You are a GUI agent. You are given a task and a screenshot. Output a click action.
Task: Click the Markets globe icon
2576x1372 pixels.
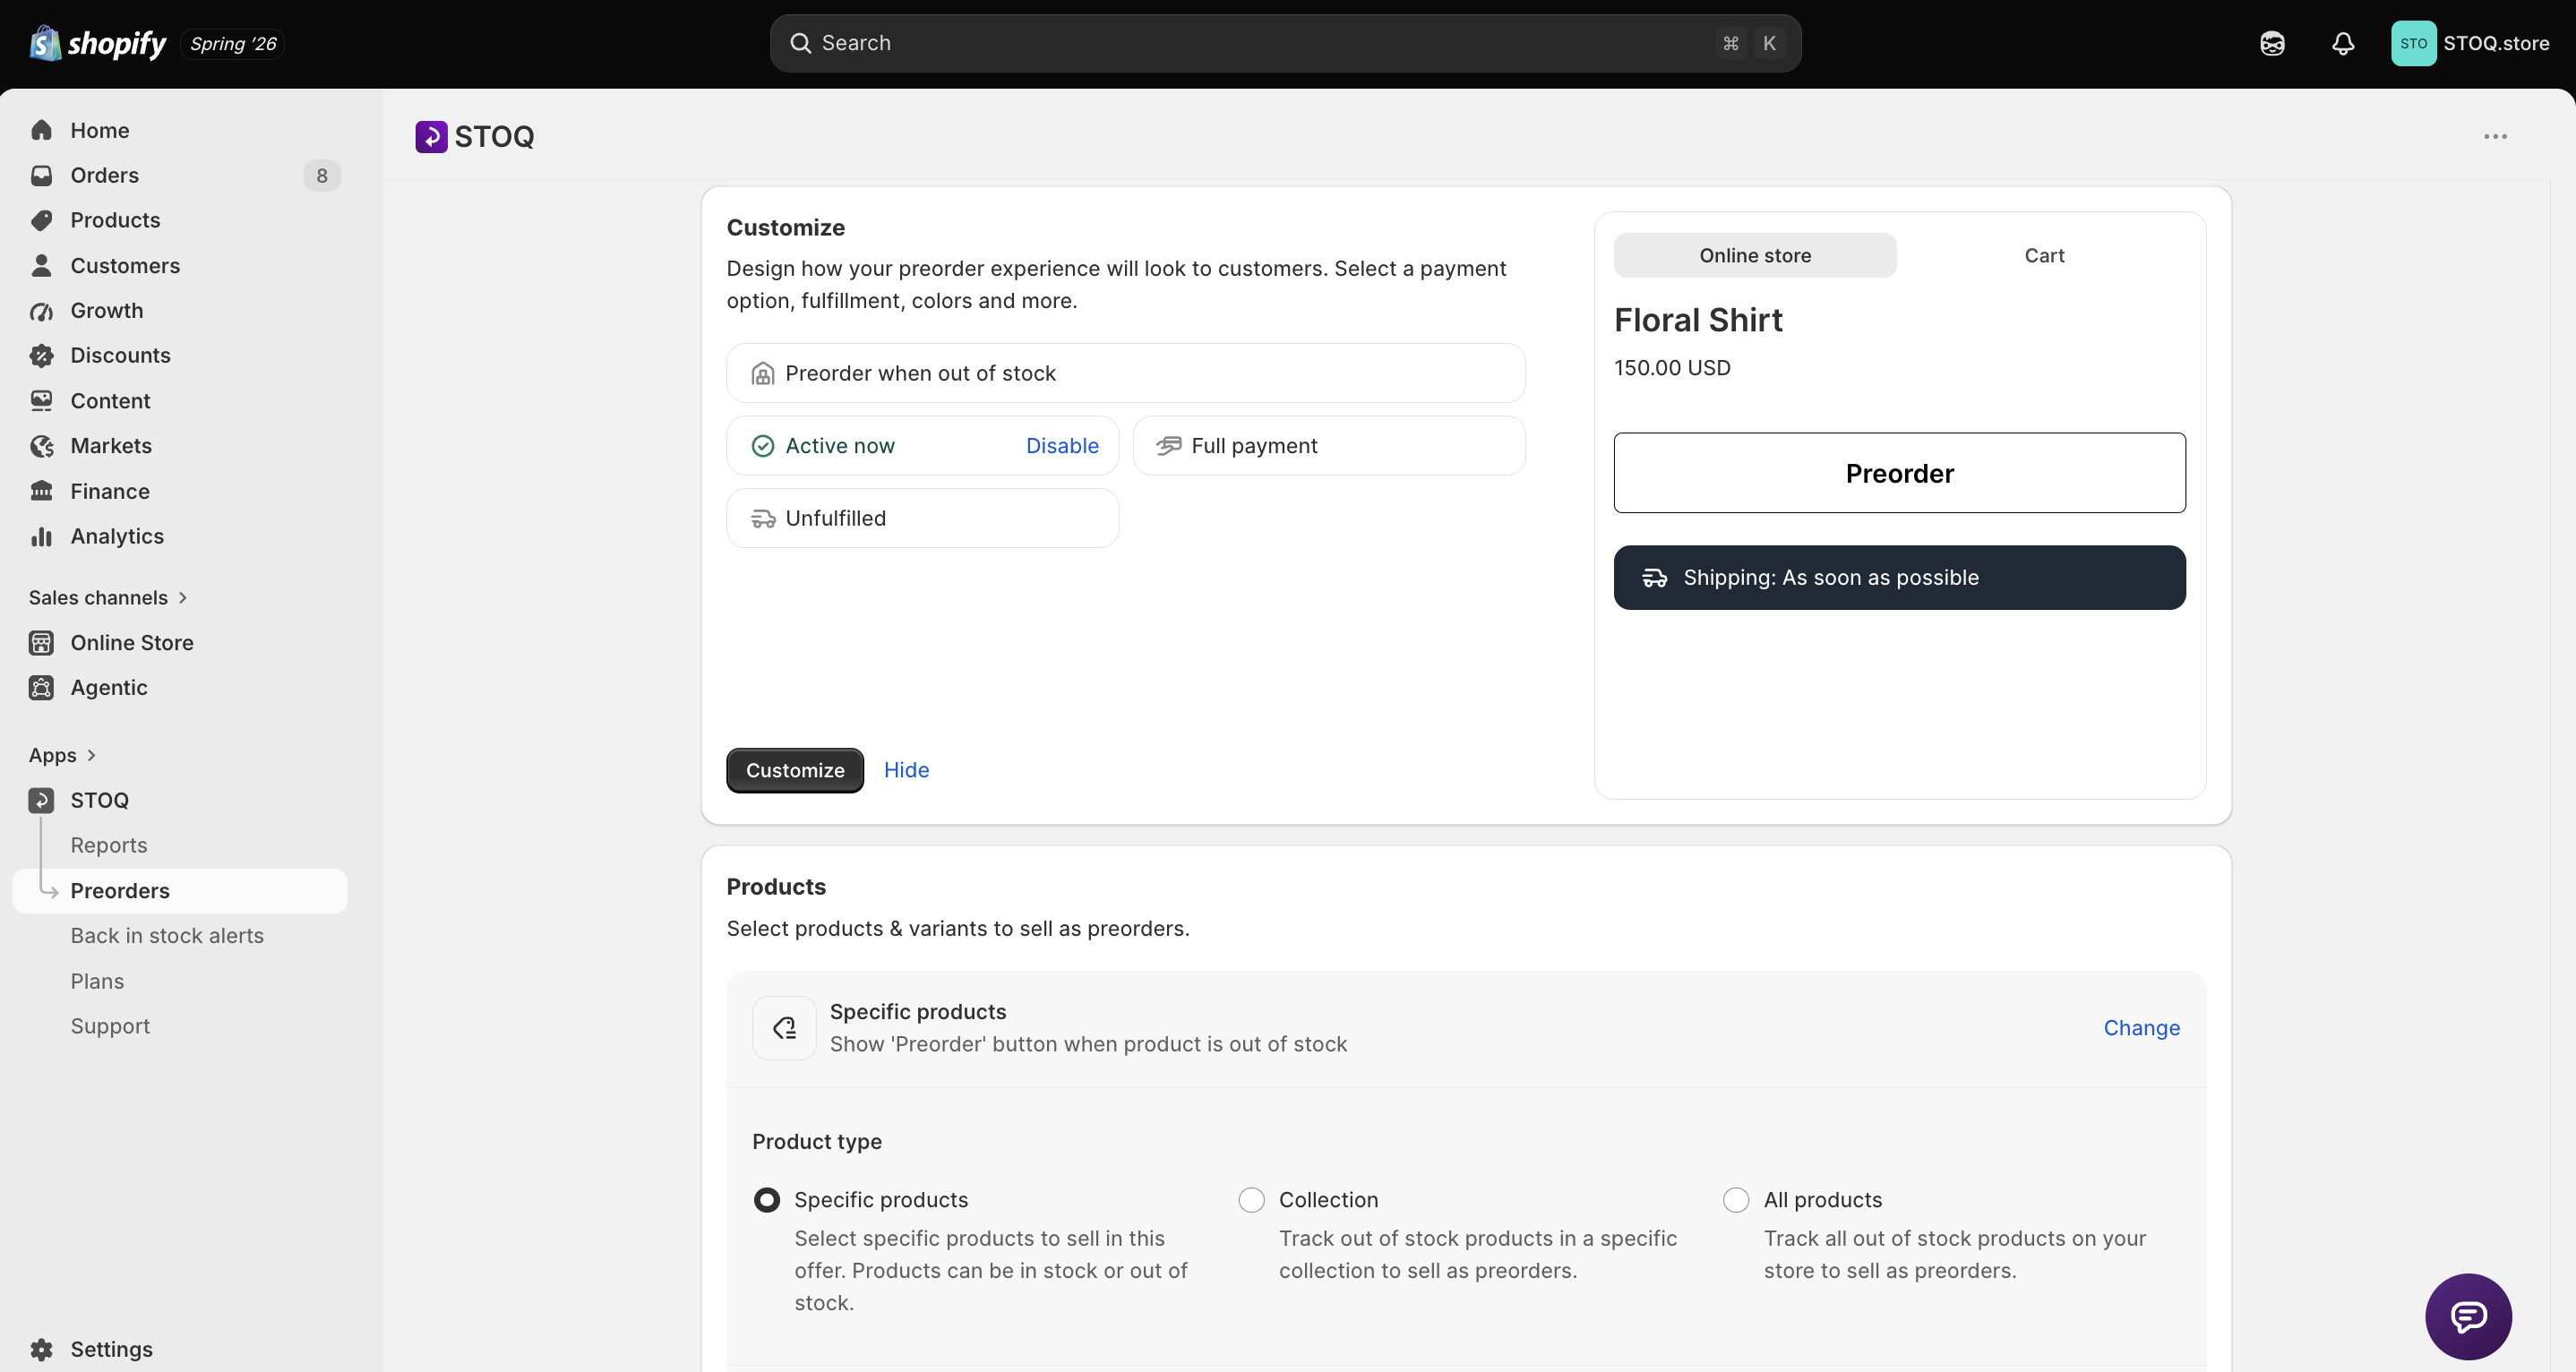point(41,446)
